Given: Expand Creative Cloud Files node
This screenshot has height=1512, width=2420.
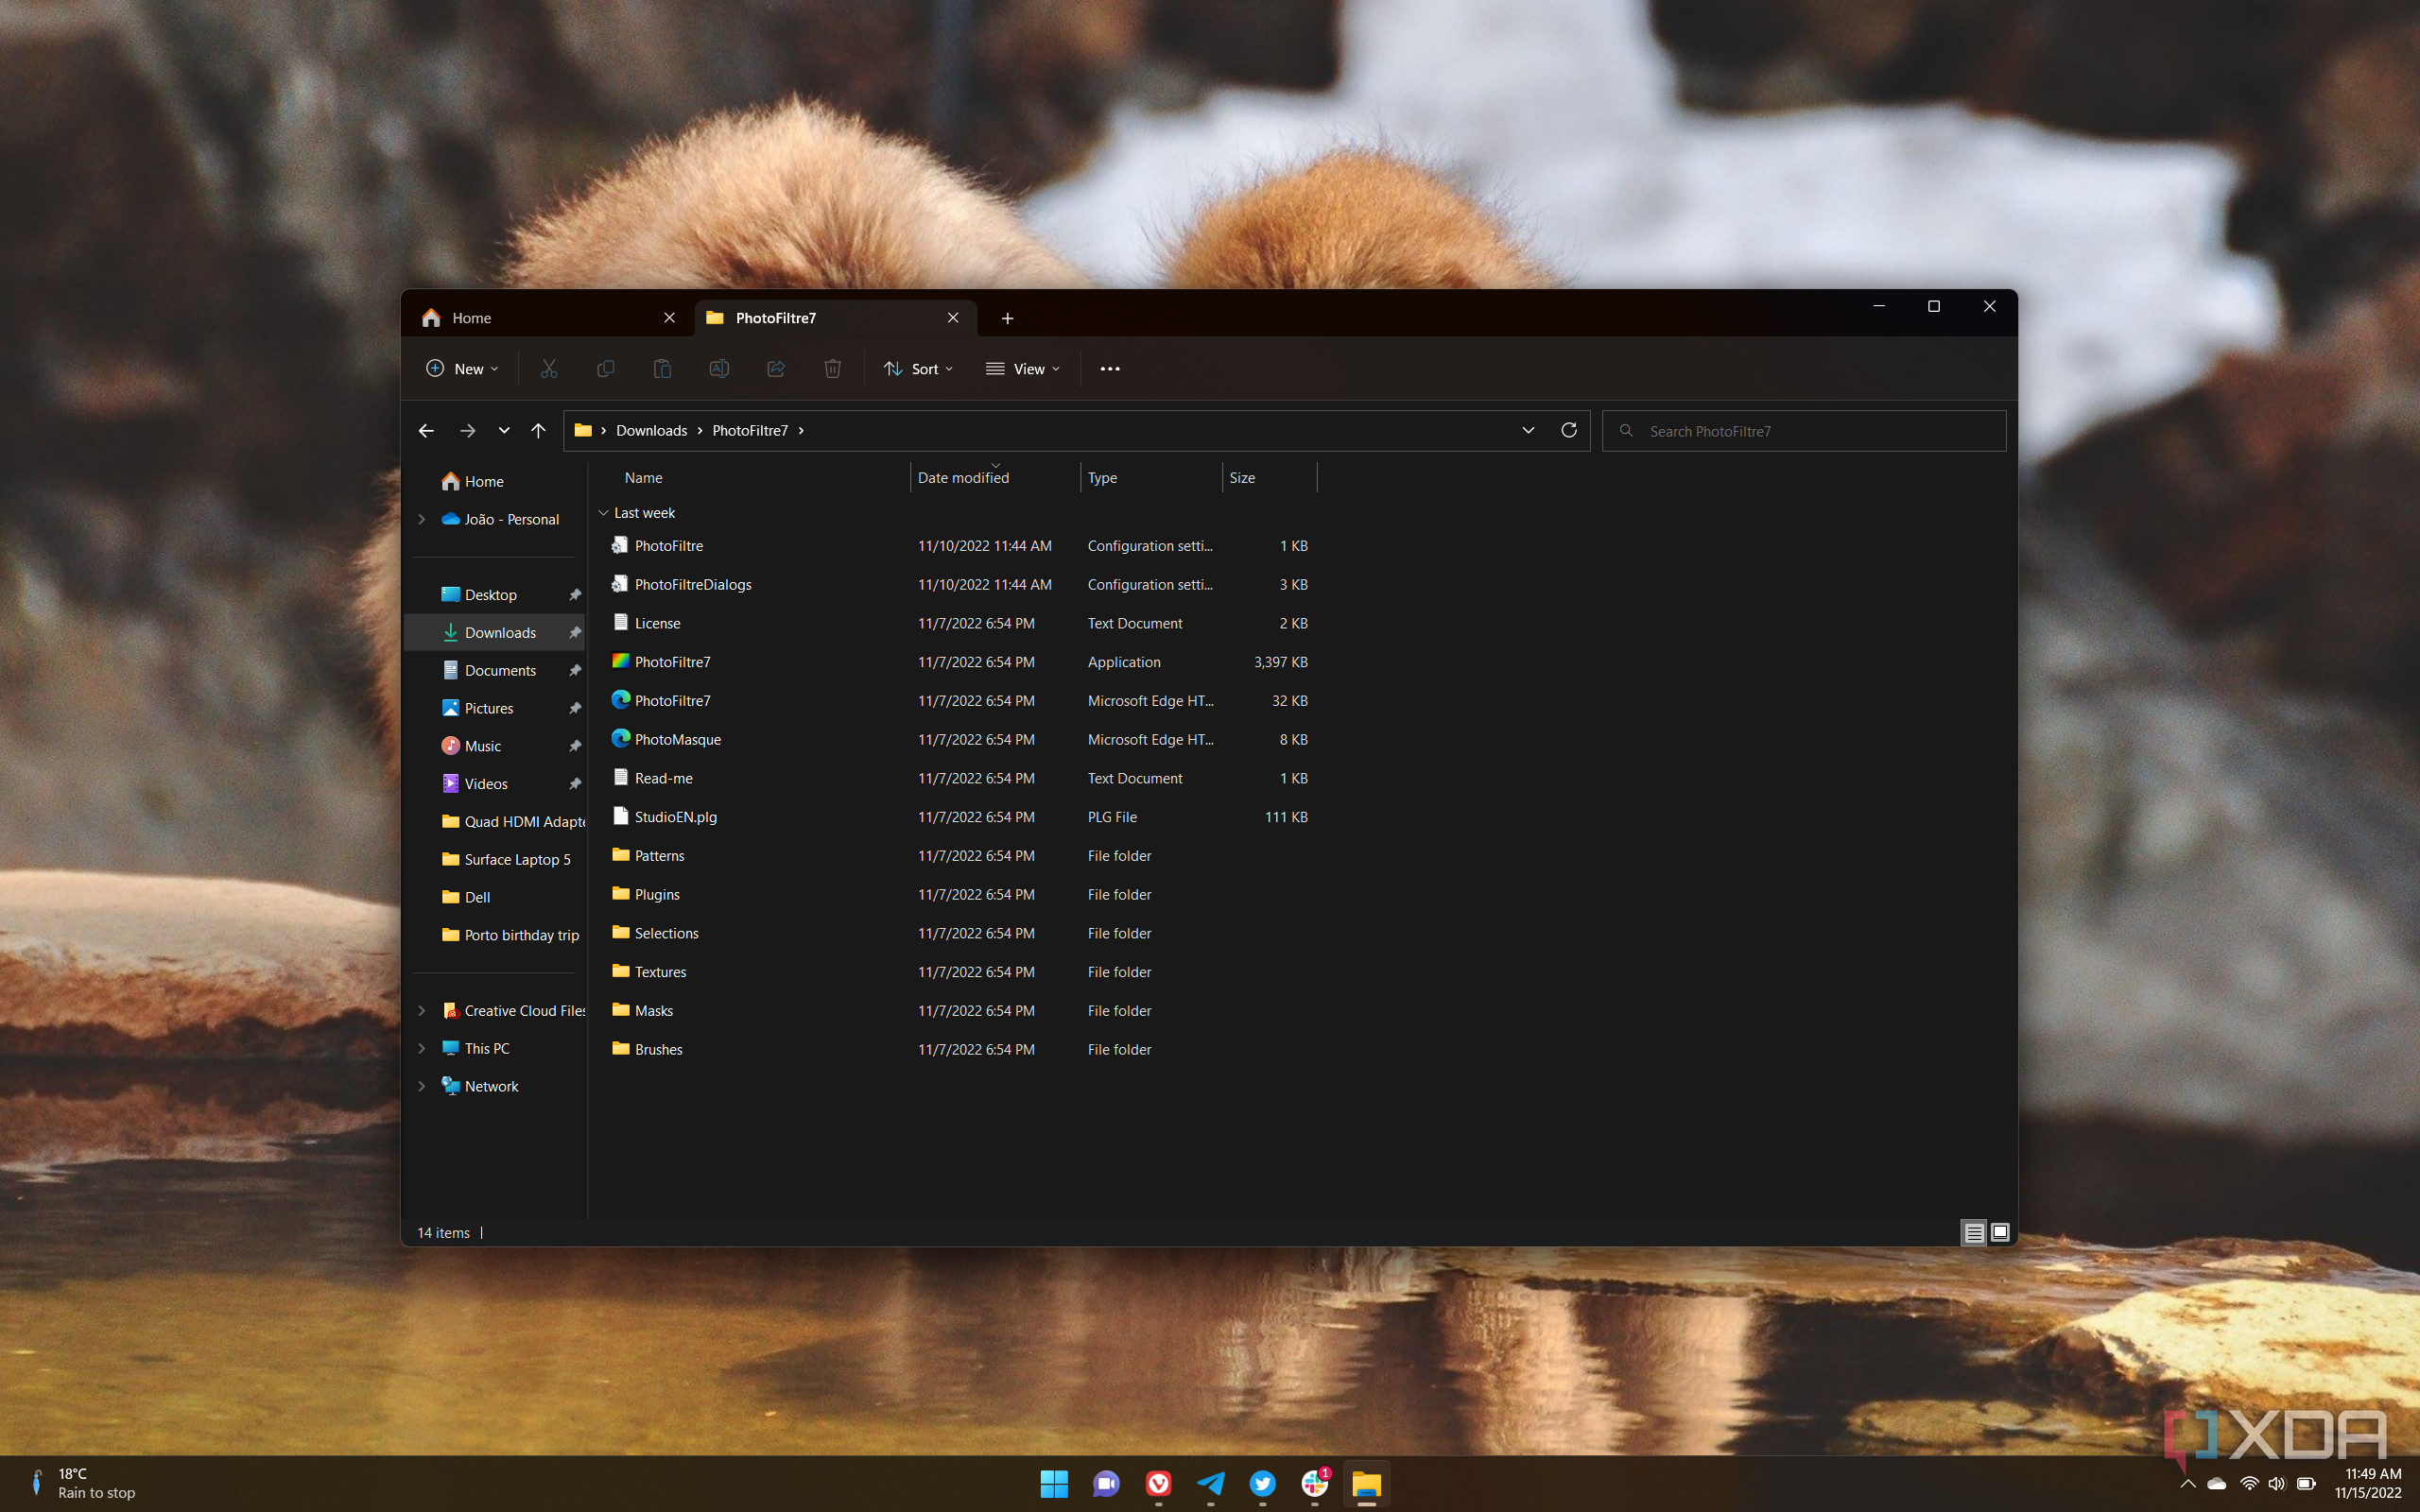Looking at the screenshot, I should point(422,1011).
